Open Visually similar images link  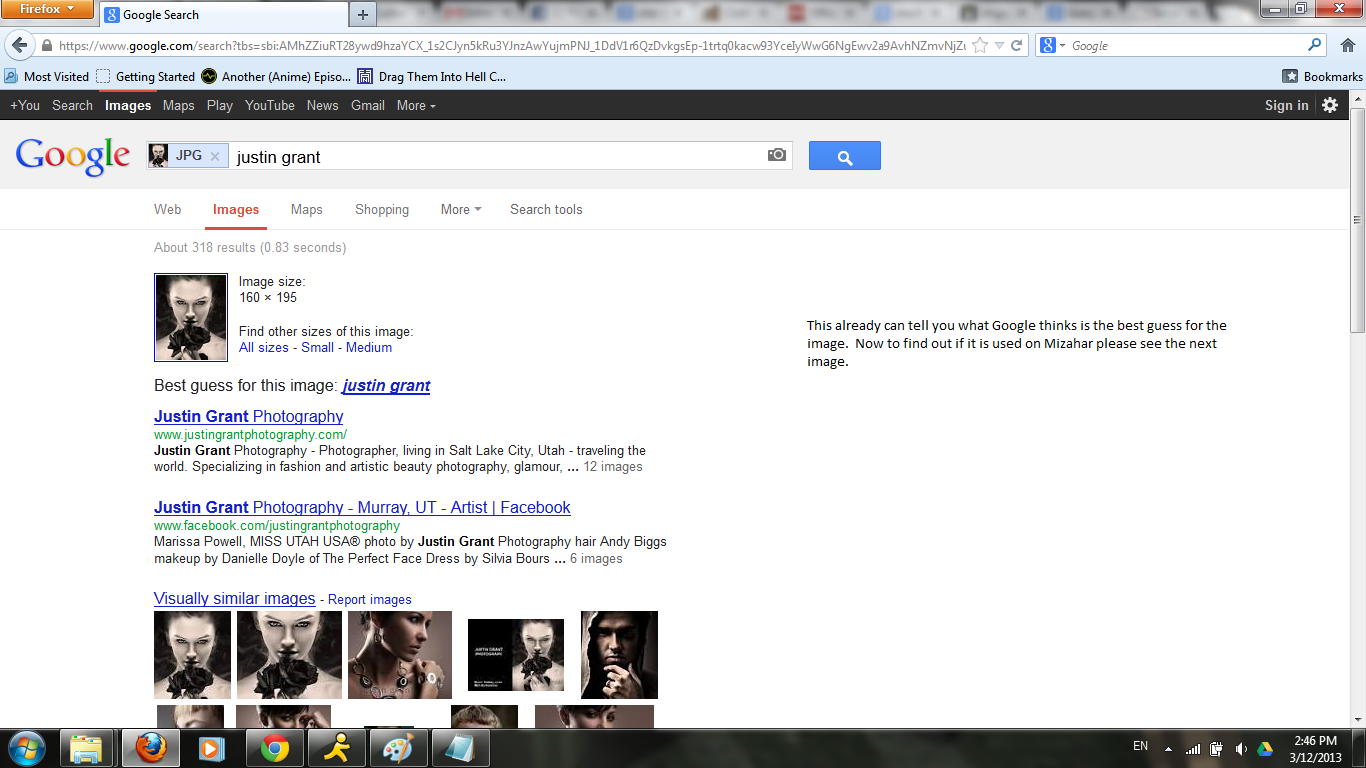pos(235,598)
